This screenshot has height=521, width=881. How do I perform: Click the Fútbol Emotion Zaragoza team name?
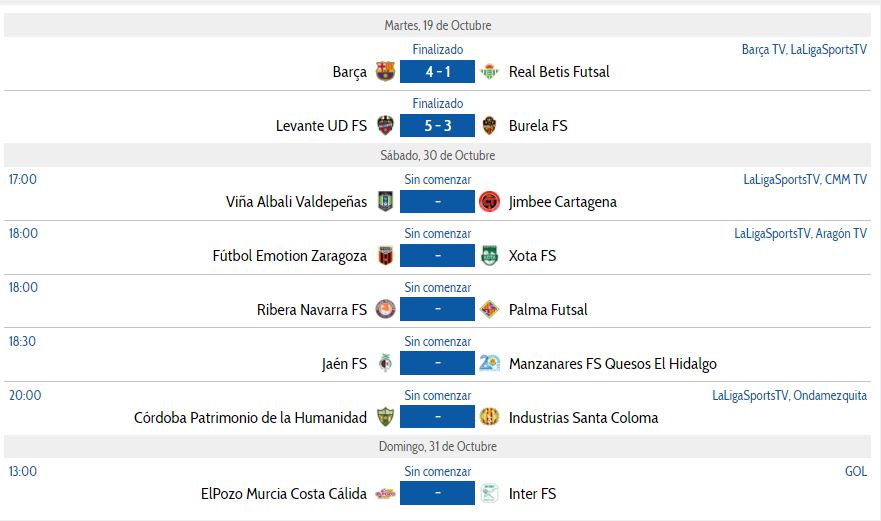[289, 255]
